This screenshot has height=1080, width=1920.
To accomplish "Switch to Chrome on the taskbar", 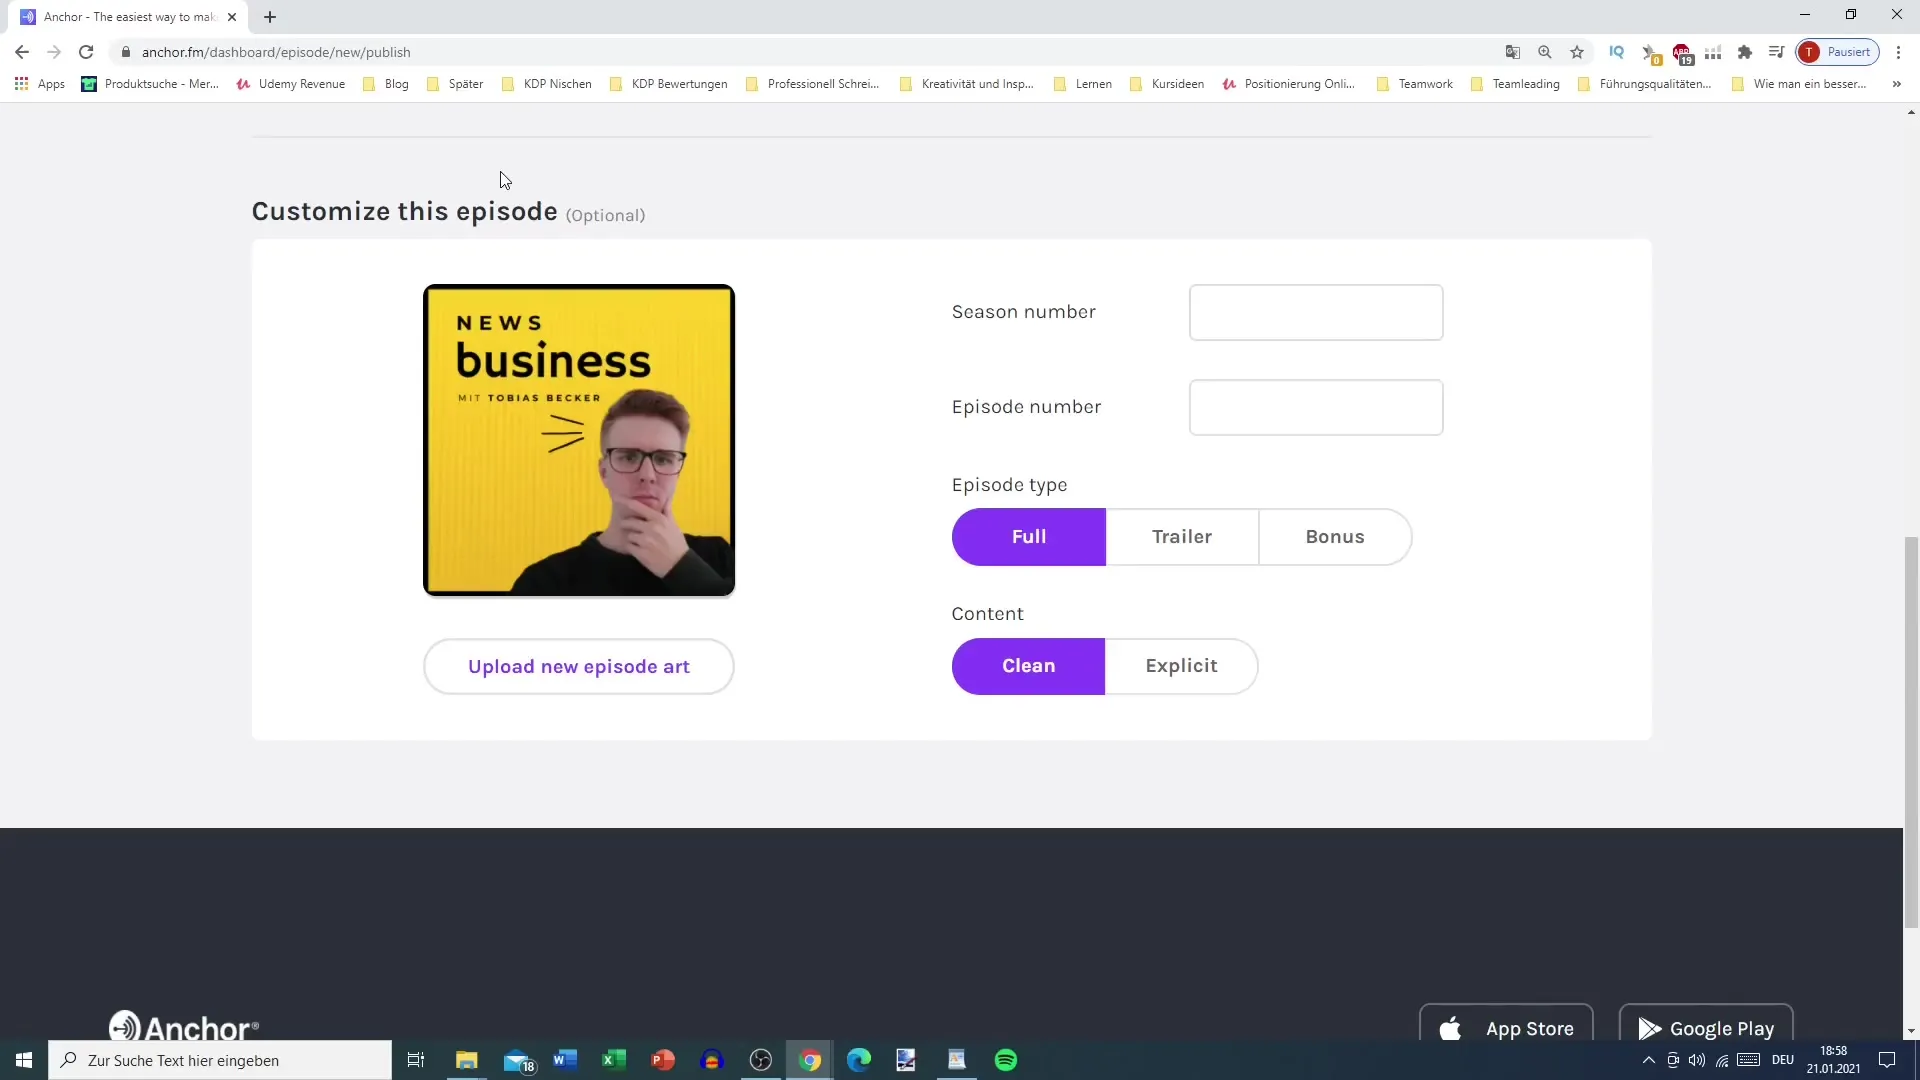I will (810, 1060).
